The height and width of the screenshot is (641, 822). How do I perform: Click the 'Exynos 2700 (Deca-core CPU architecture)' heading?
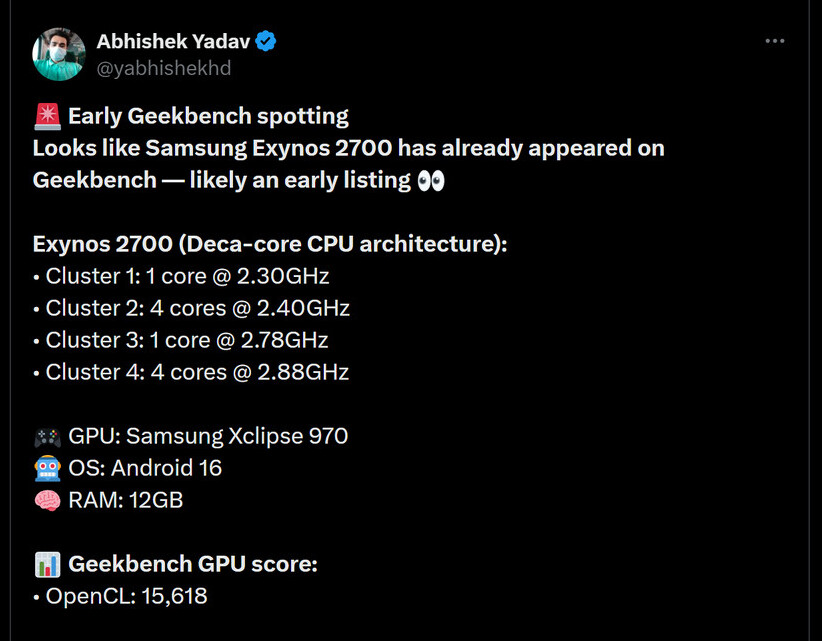270,244
